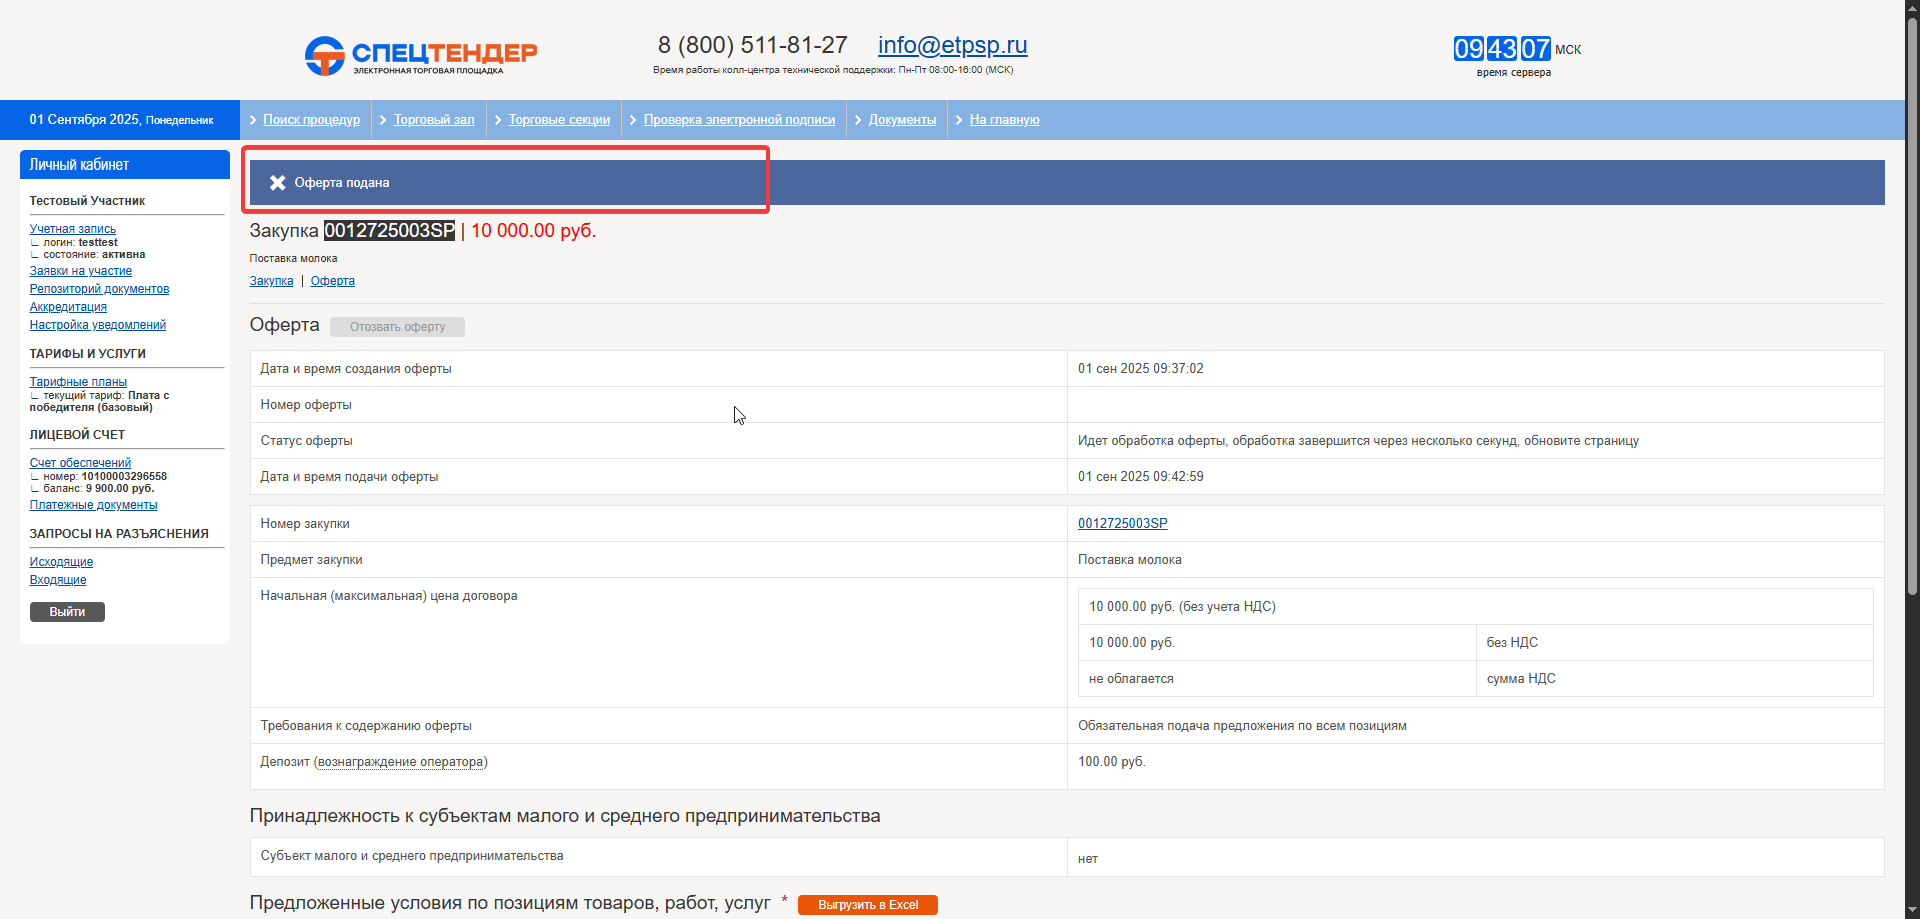The width and height of the screenshot is (1920, 919).
Task: Open 'Учетная запись' in sidebar
Action: [73, 229]
